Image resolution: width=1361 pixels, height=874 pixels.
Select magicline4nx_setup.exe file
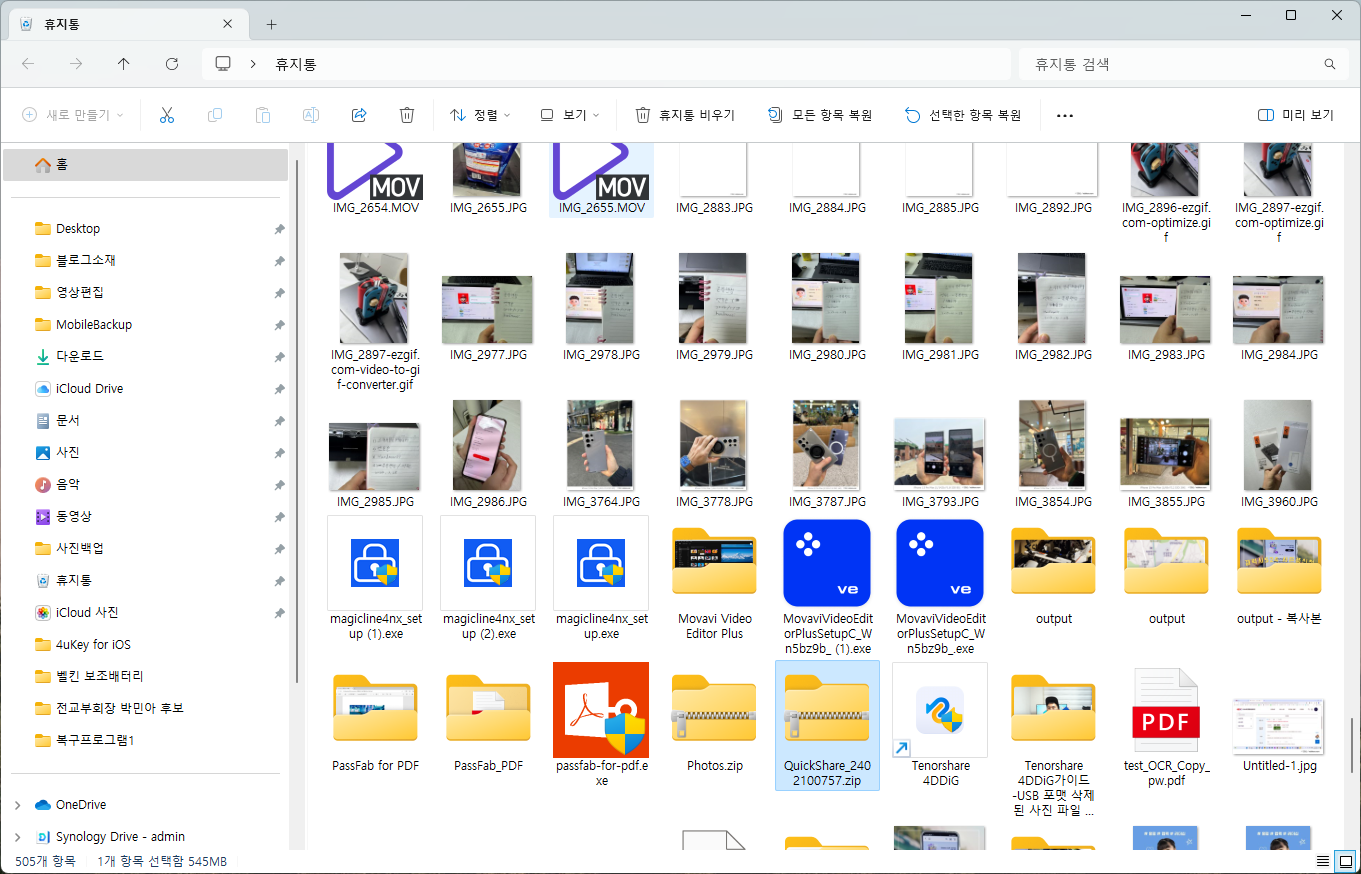[x=602, y=580]
